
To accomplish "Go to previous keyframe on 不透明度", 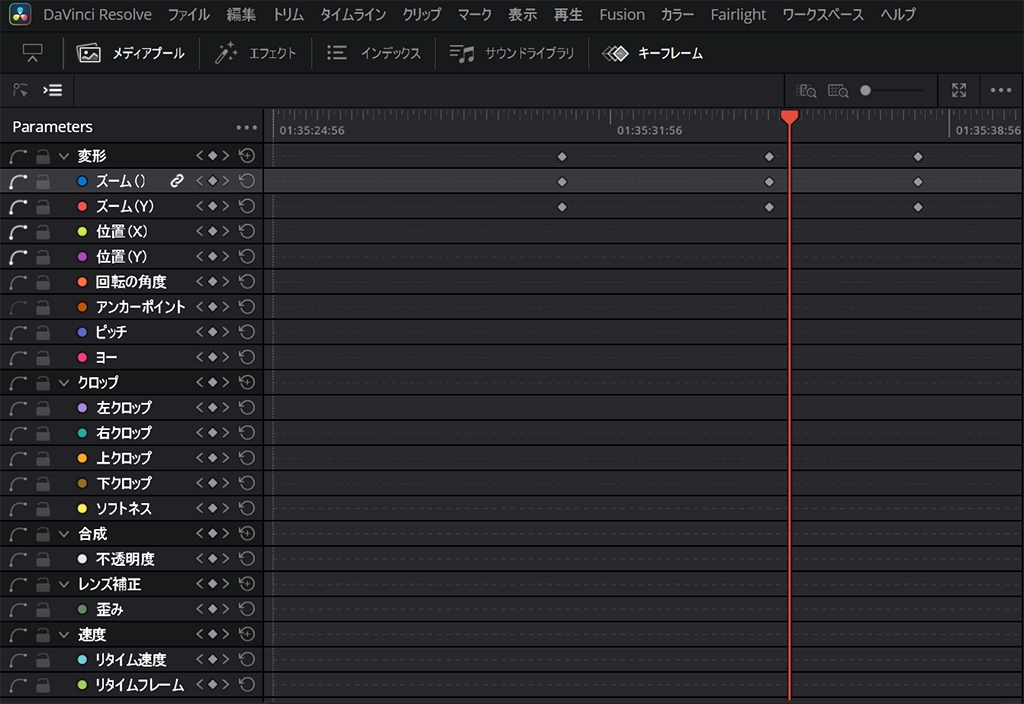I will (x=199, y=559).
